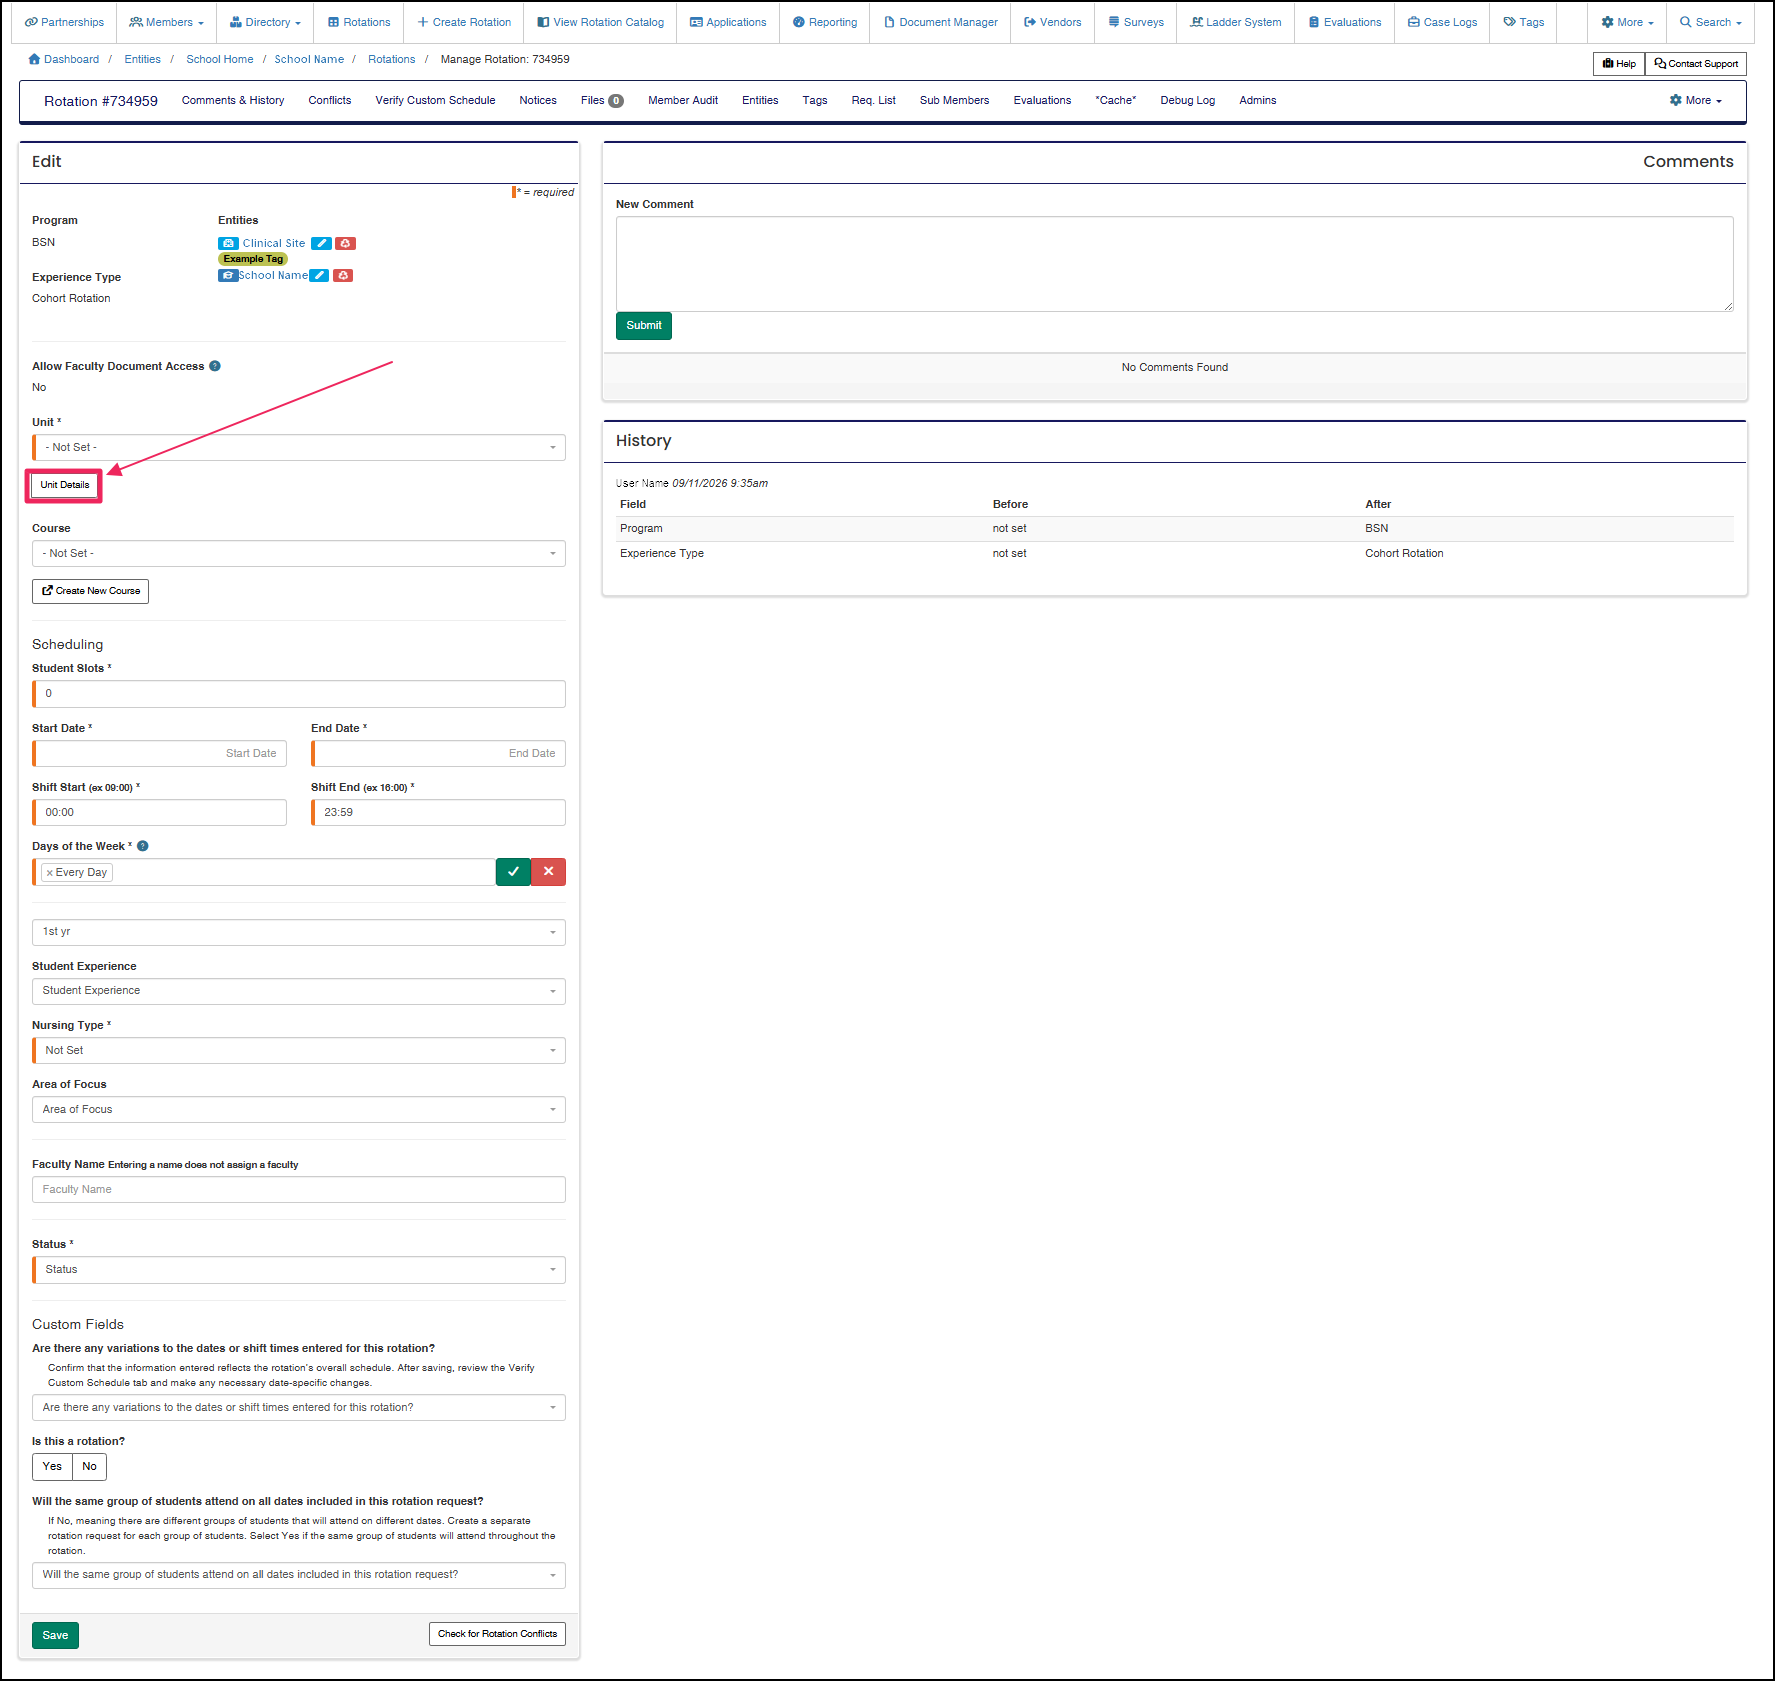
Task: Contact Support button in top right
Action: pos(1696,64)
